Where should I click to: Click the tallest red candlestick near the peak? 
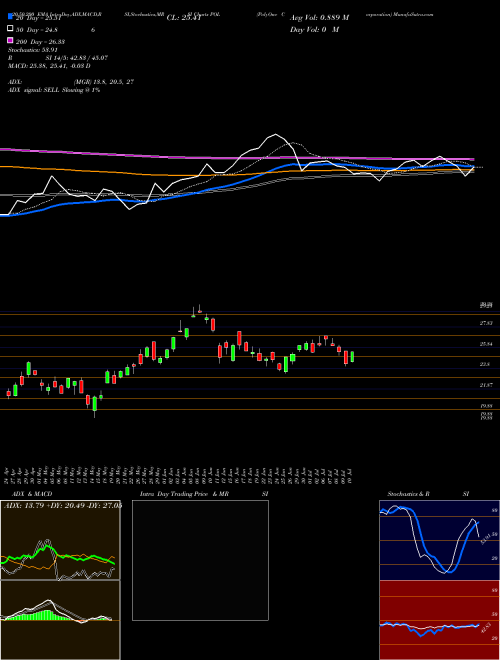[213, 325]
